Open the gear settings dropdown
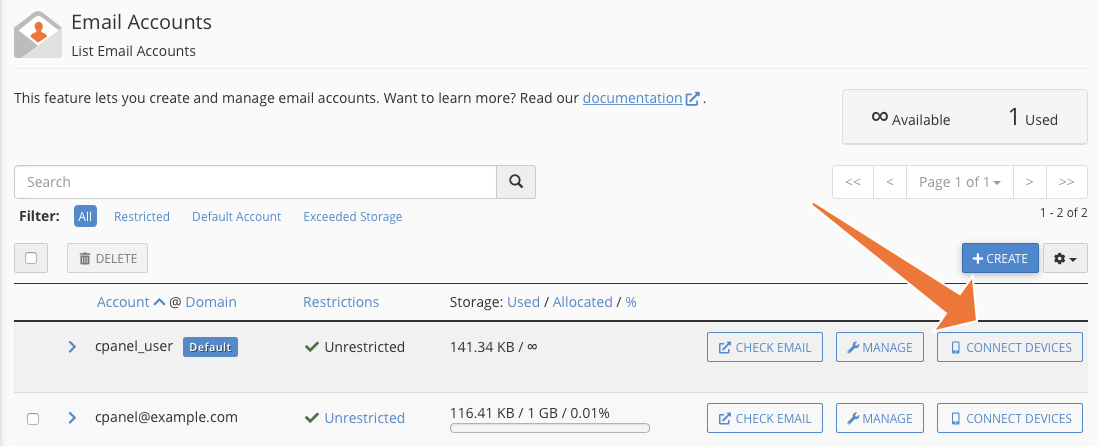1099x446 pixels. coord(1065,259)
